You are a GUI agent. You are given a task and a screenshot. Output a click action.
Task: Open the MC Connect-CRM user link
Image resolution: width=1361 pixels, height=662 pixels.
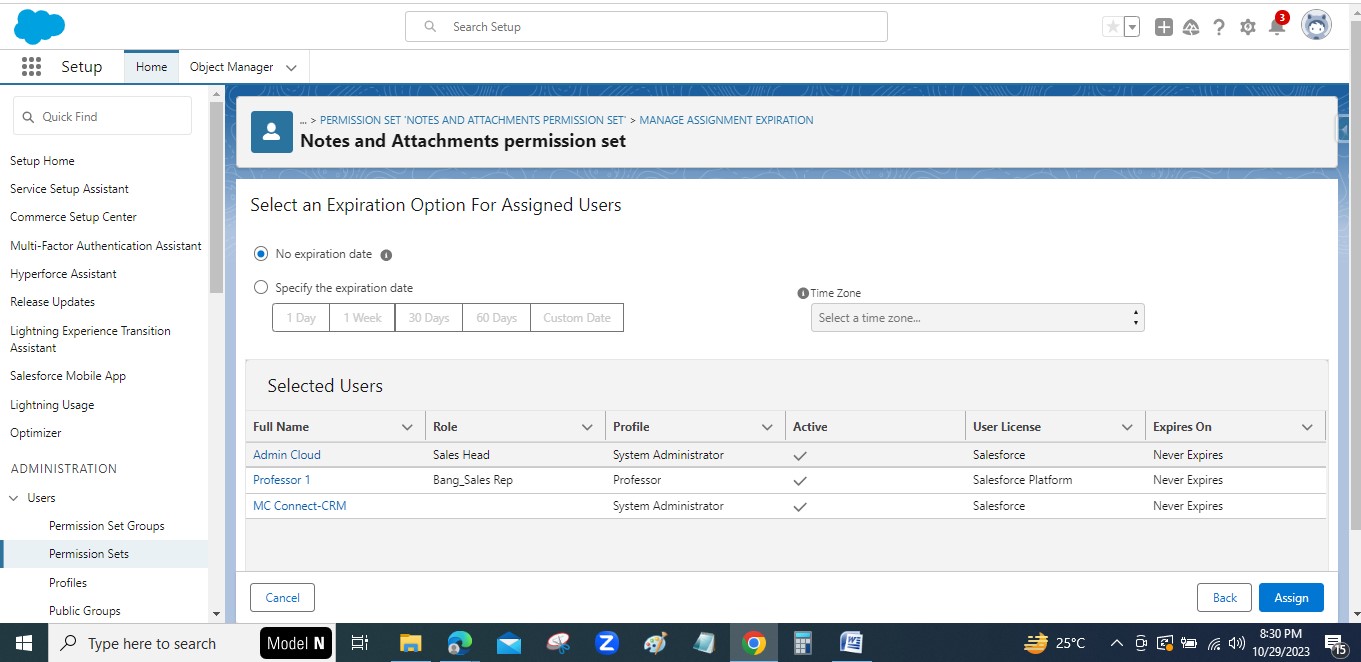[300, 506]
